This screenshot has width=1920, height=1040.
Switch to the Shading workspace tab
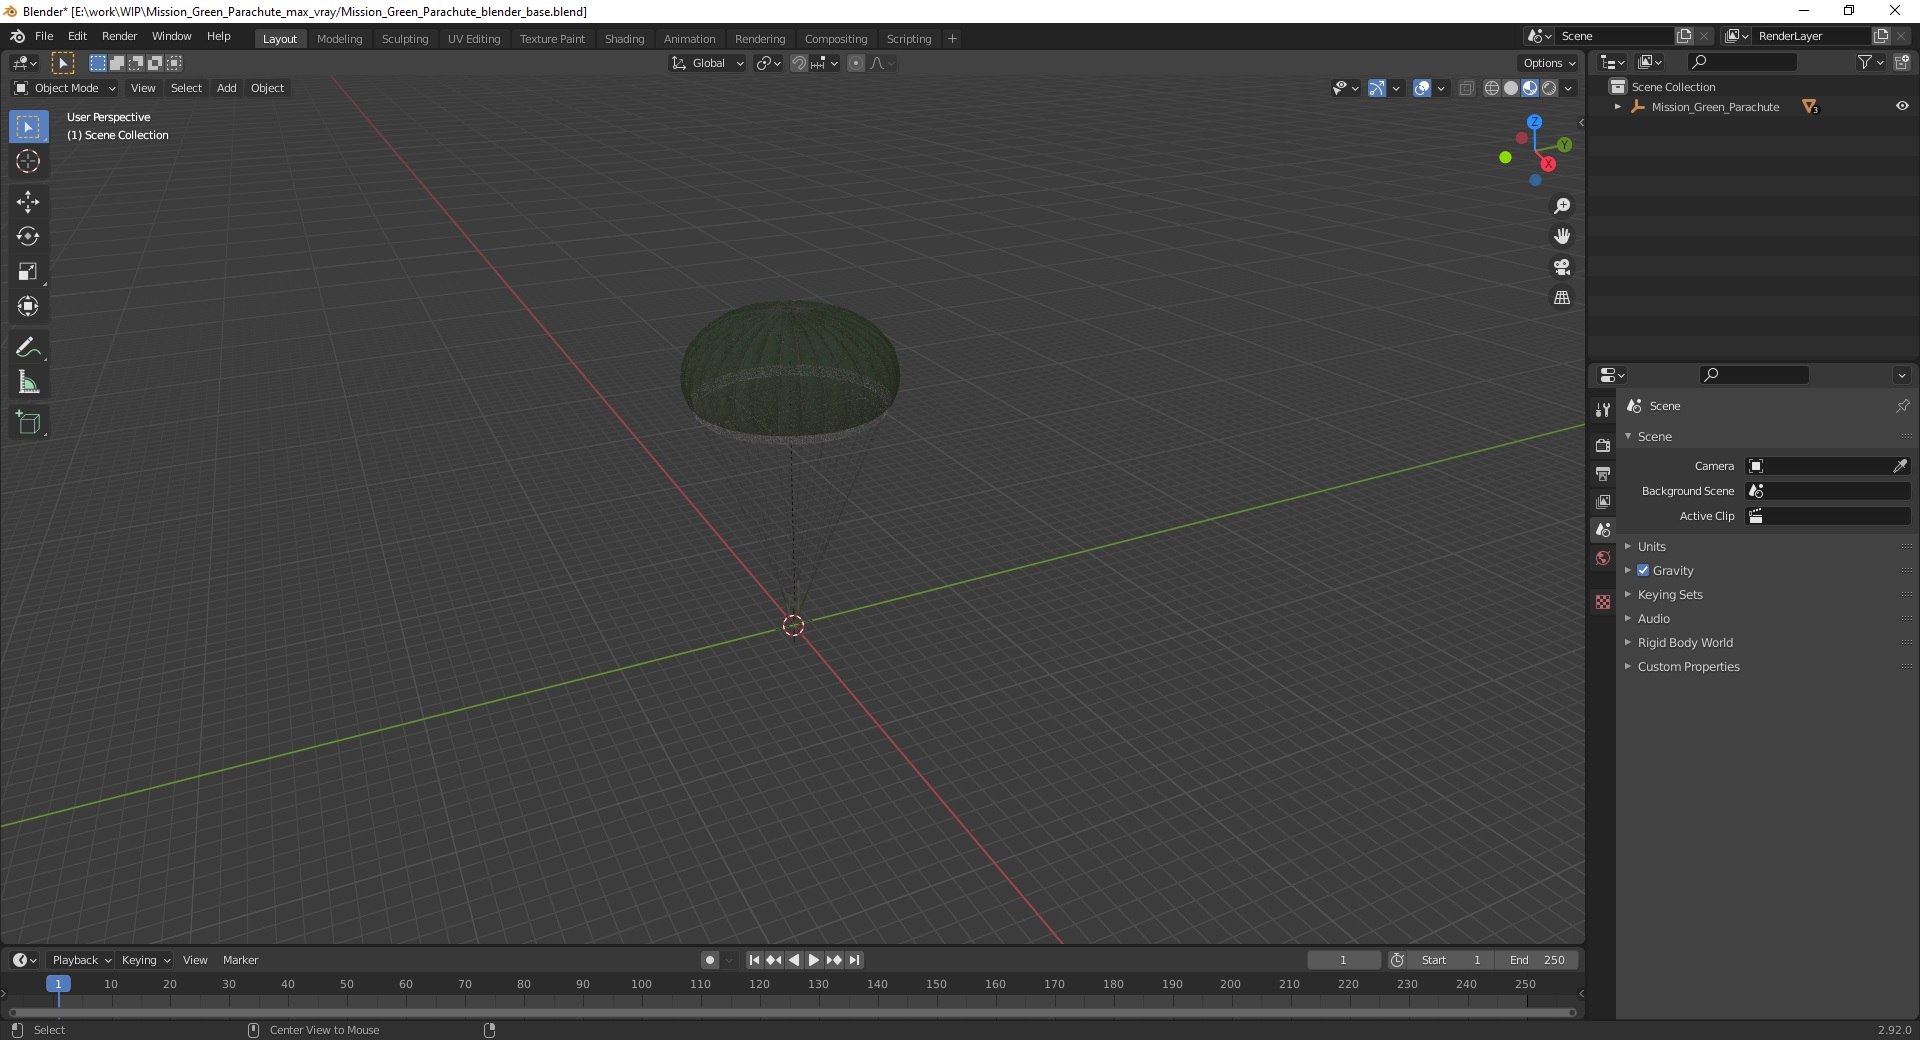(624, 39)
